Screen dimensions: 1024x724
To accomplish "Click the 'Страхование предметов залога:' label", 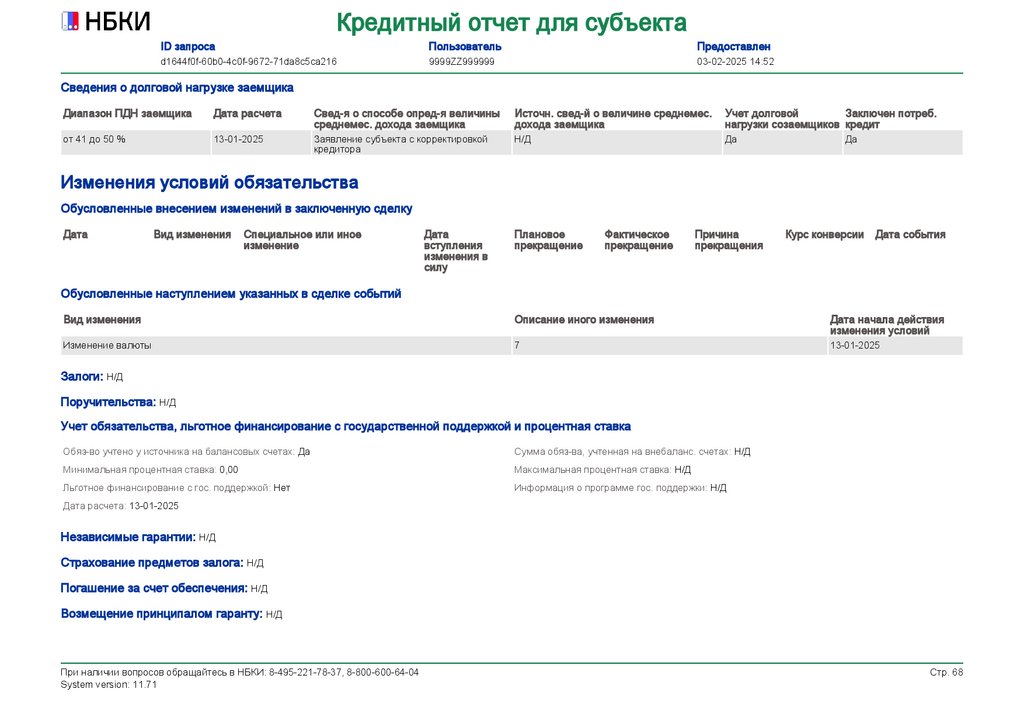I will (x=152, y=563).
